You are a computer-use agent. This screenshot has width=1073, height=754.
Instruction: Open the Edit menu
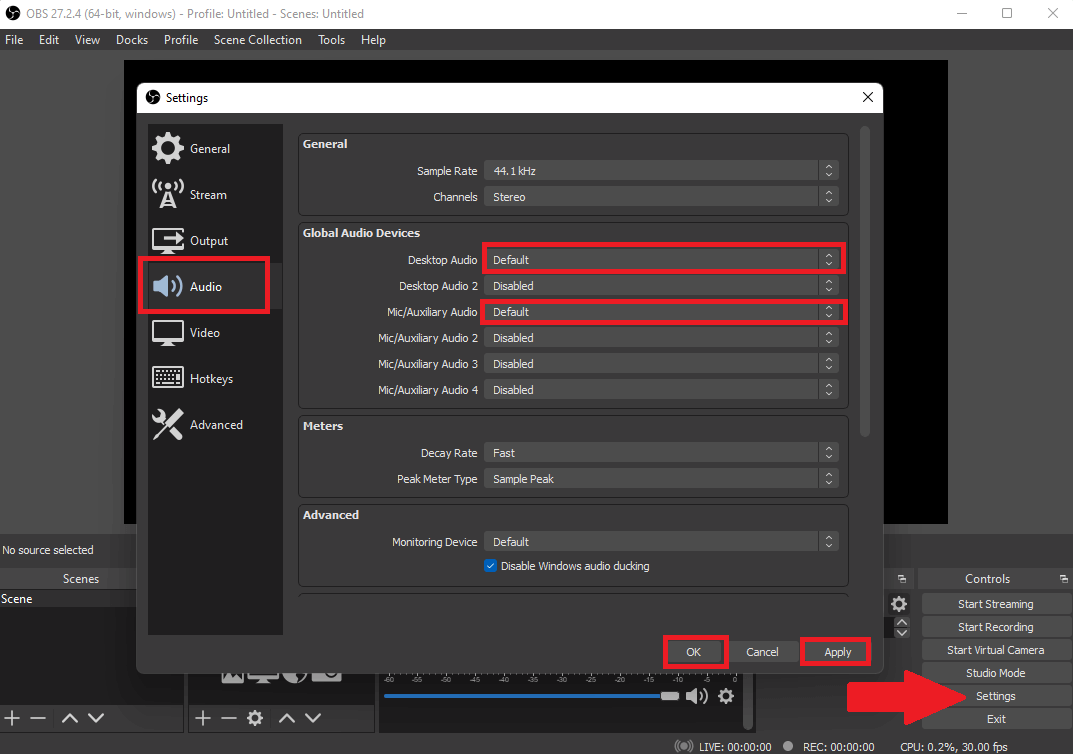[49, 40]
